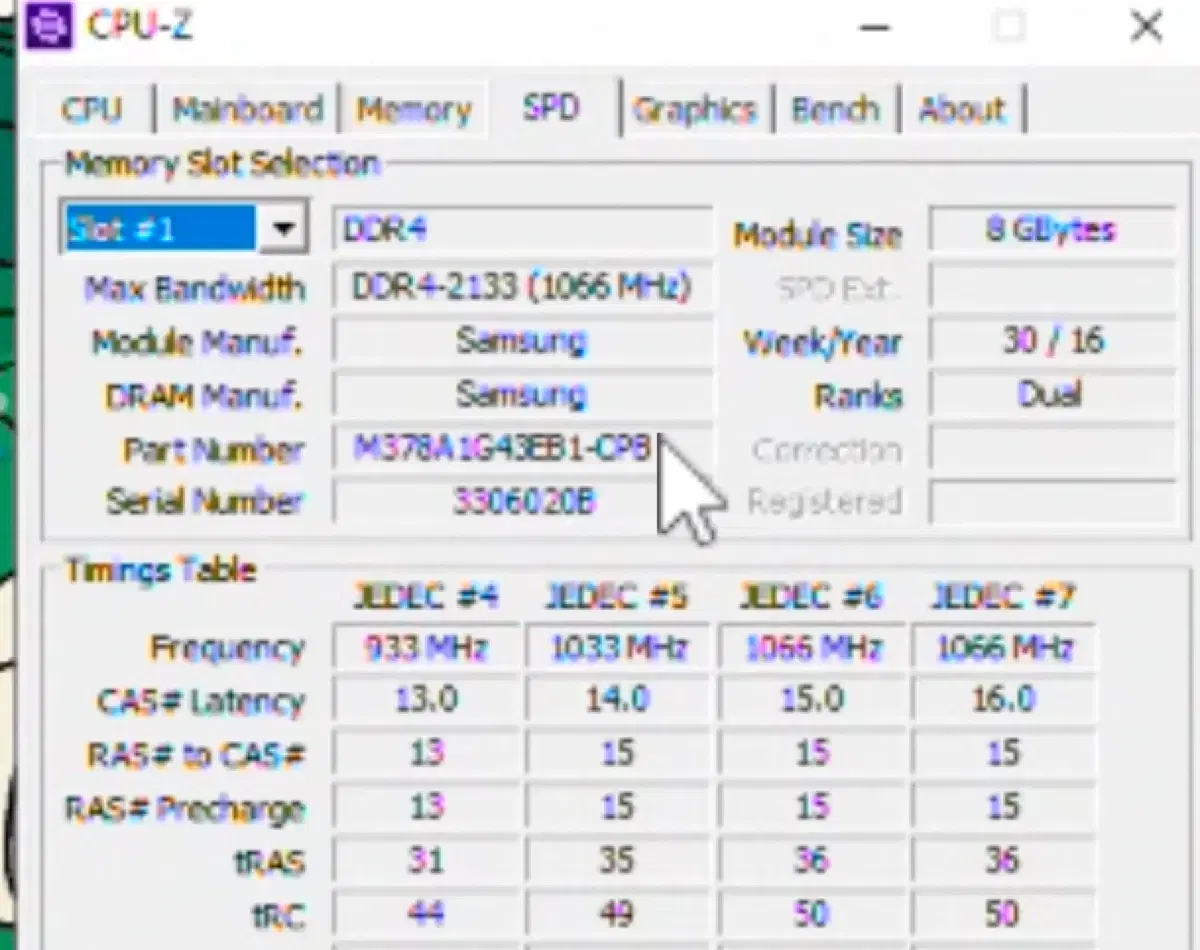Screen dimensions: 1200x950
Task: Click the Week/Year value 30 / 16
Action: tap(1051, 341)
